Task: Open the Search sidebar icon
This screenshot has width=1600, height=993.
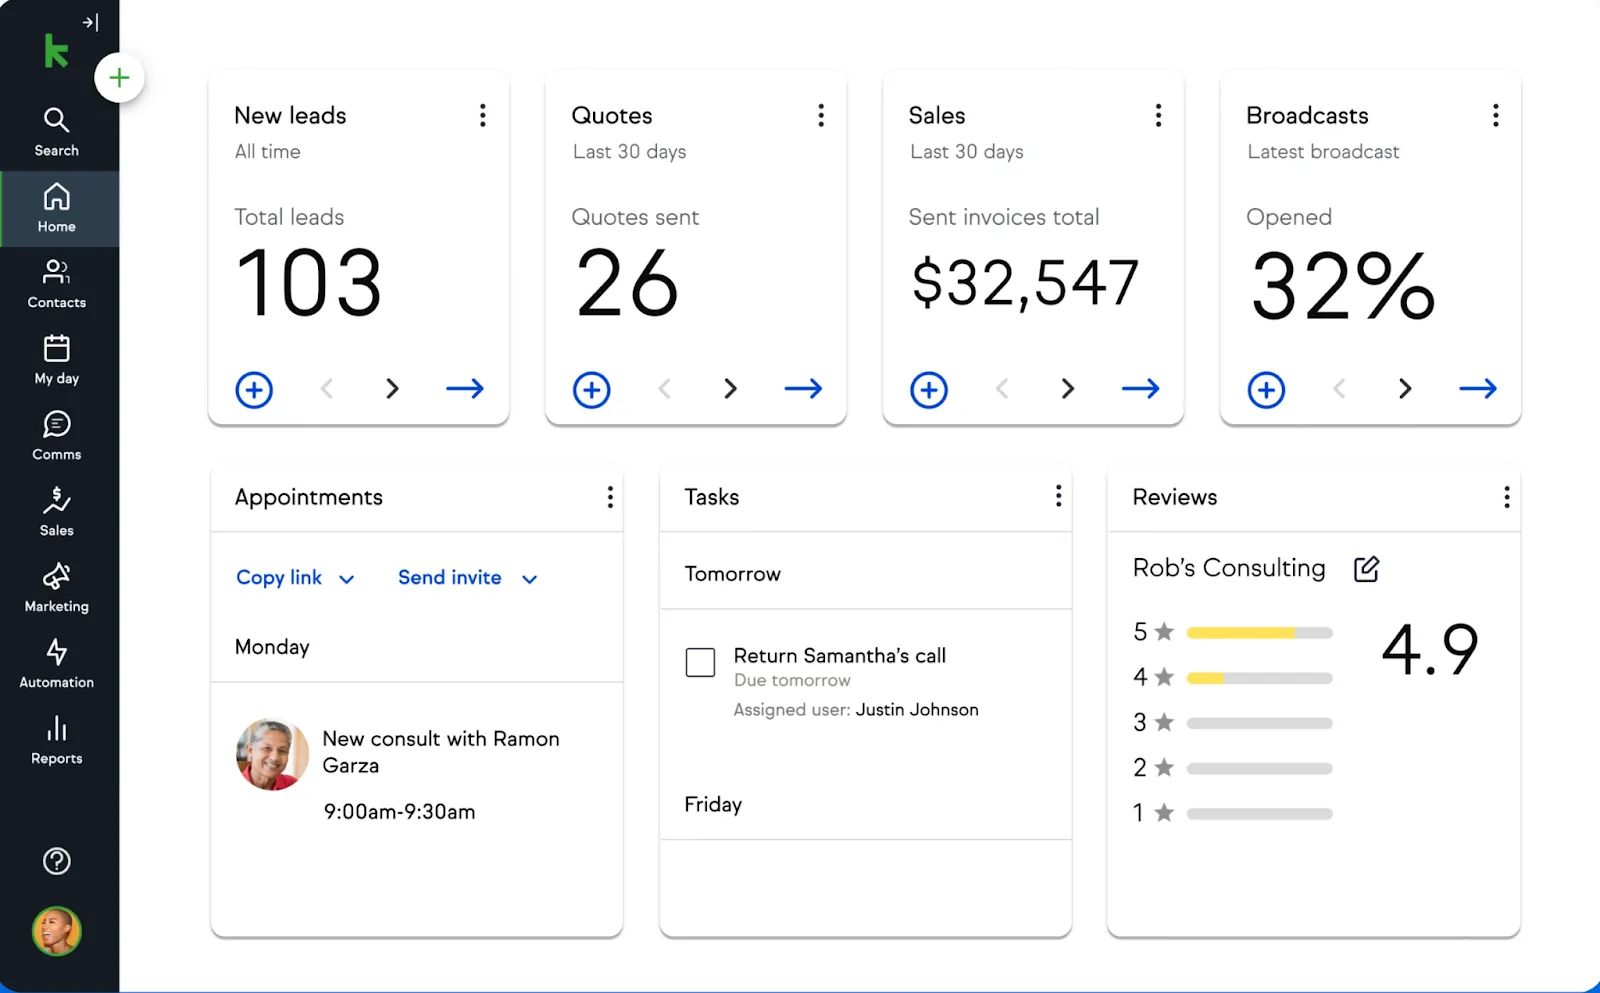Action: point(56,130)
